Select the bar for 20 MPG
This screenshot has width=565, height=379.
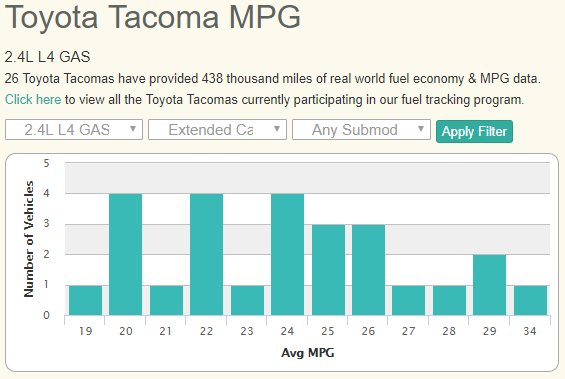click(x=125, y=255)
